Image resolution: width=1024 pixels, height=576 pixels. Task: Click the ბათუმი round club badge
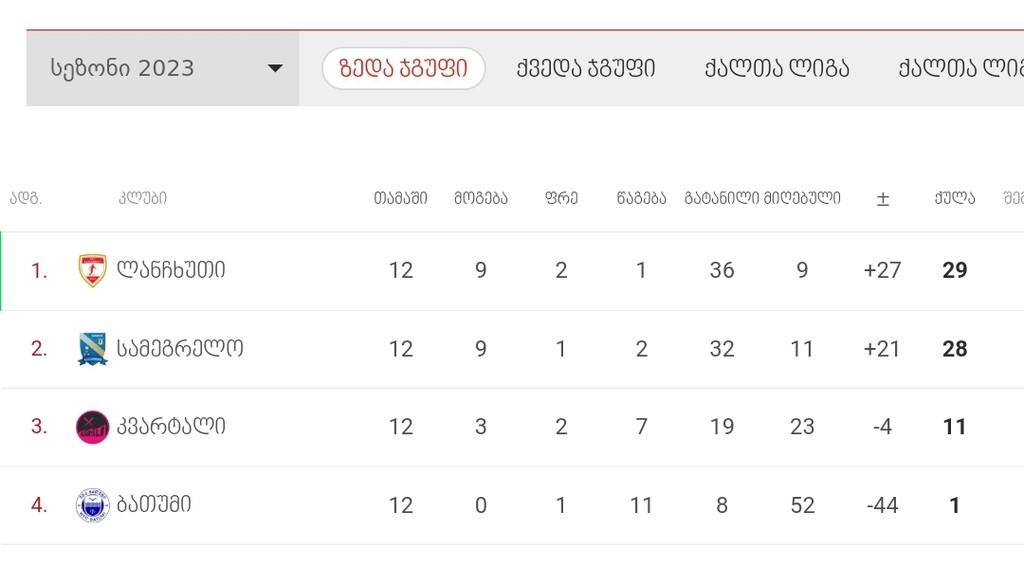pyautogui.click(x=92, y=505)
